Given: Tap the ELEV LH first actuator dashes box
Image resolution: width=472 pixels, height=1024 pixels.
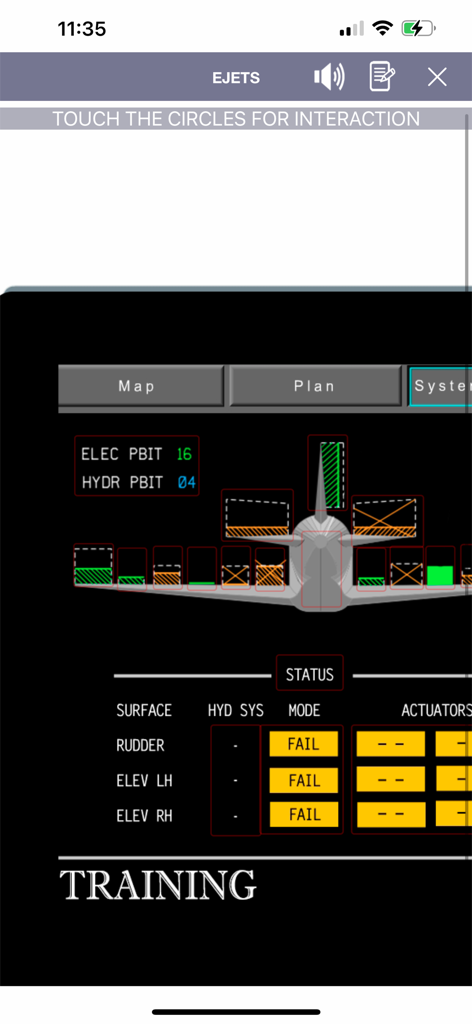Looking at the screenshot, I should [390, 780].
